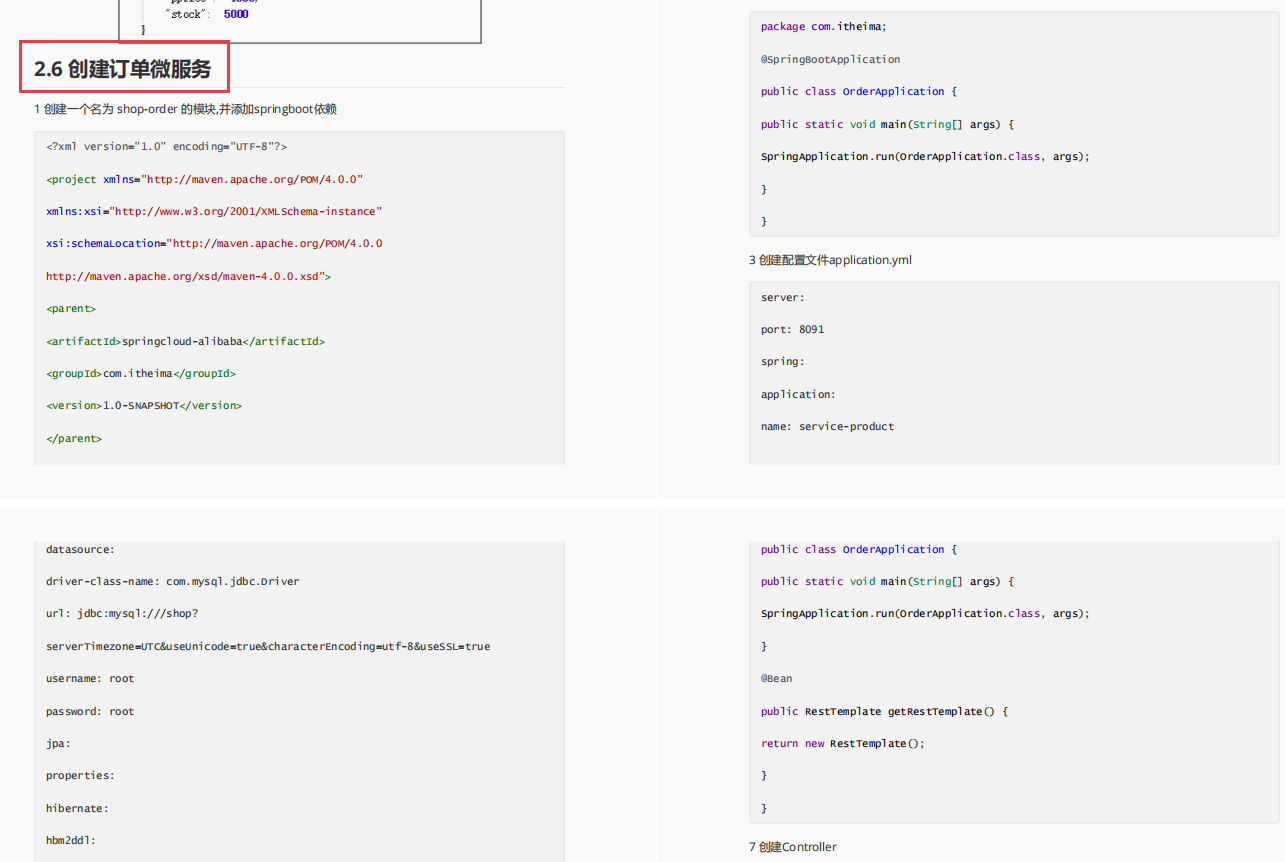Click the "port: 8091" line

[x=792, y=329]
